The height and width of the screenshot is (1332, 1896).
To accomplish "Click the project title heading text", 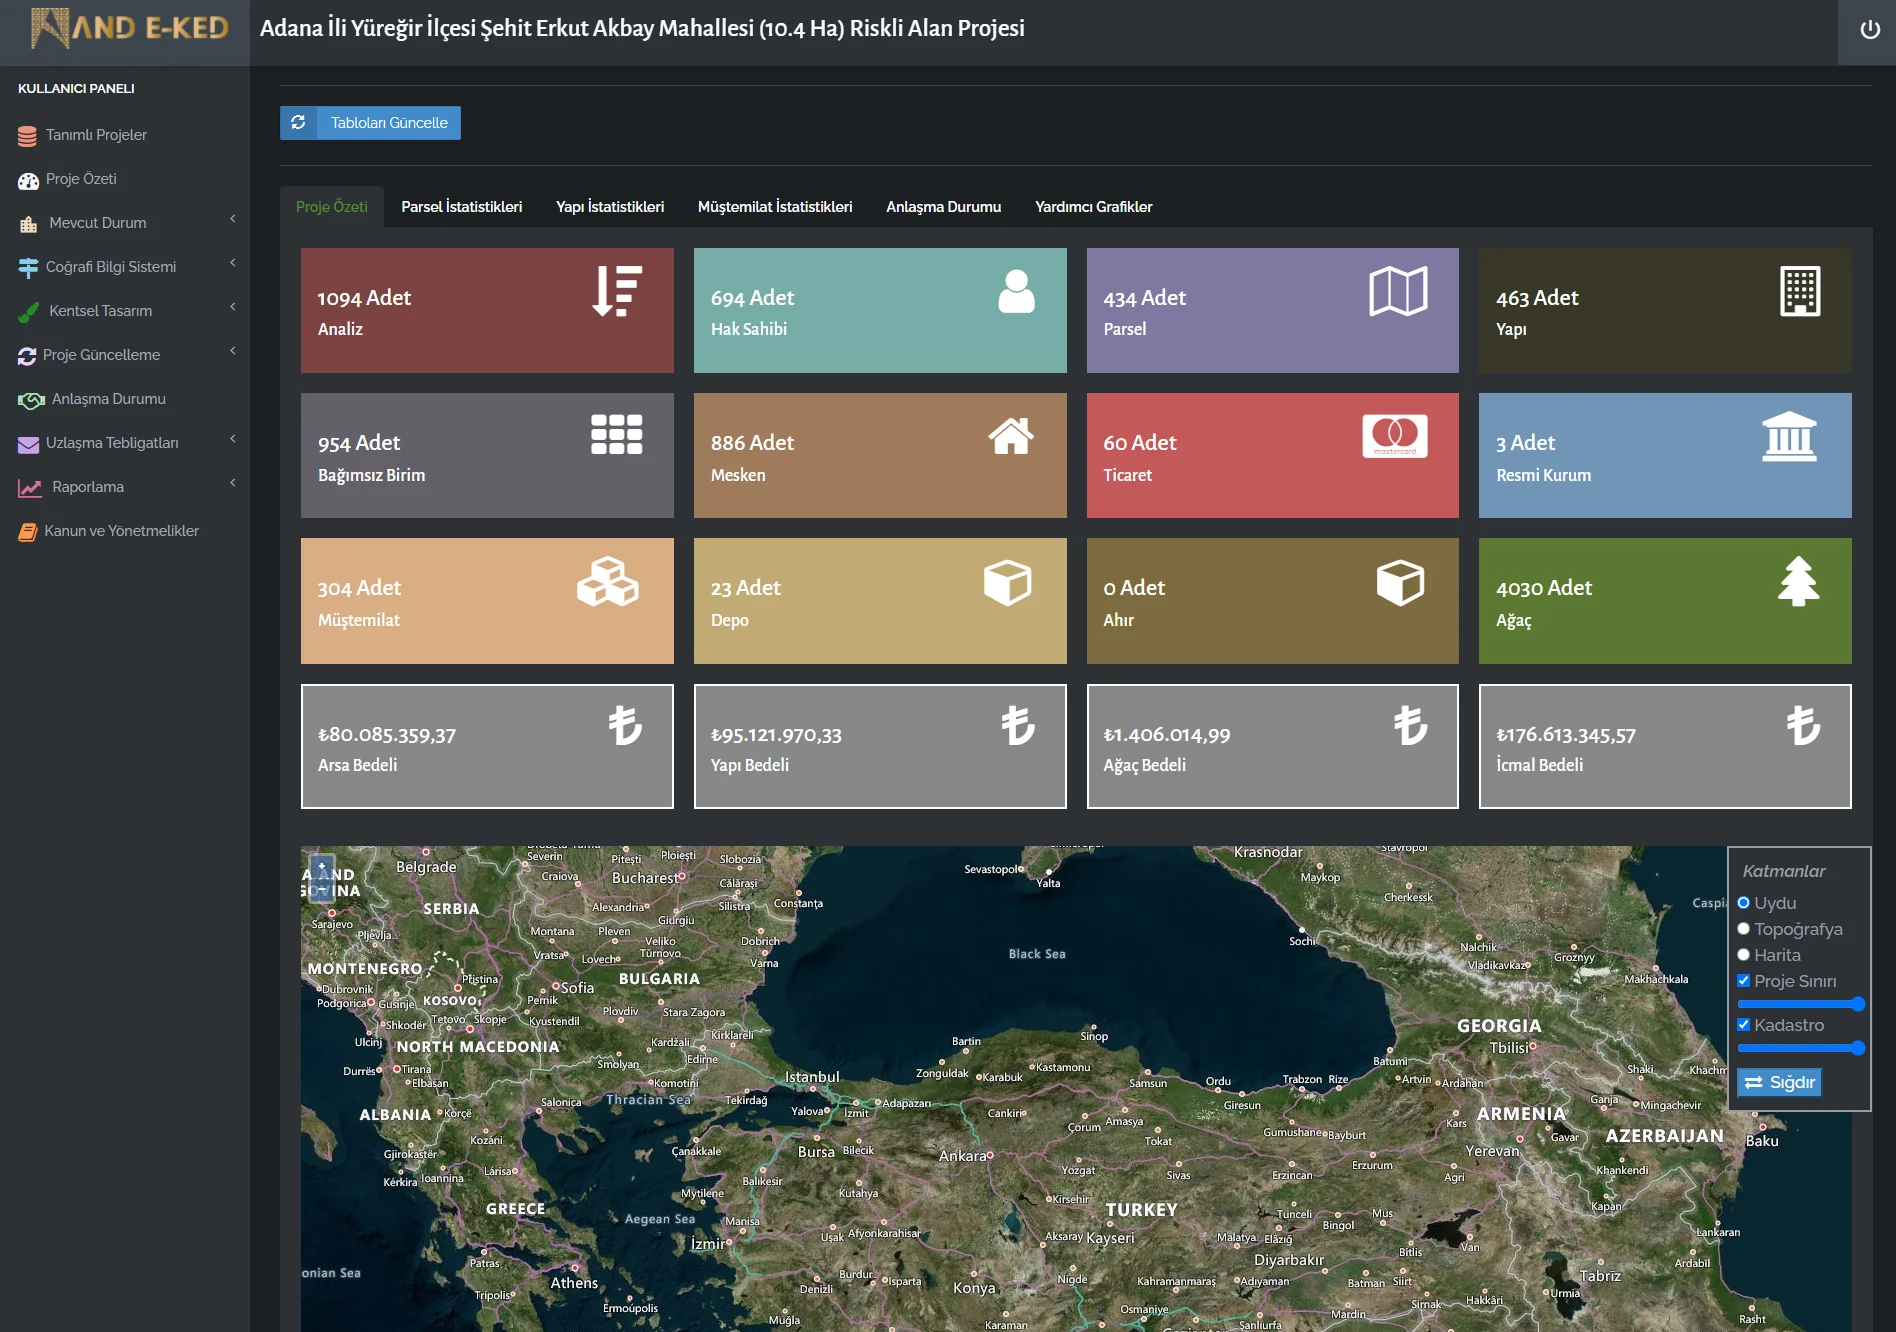I will pos(642,28).
